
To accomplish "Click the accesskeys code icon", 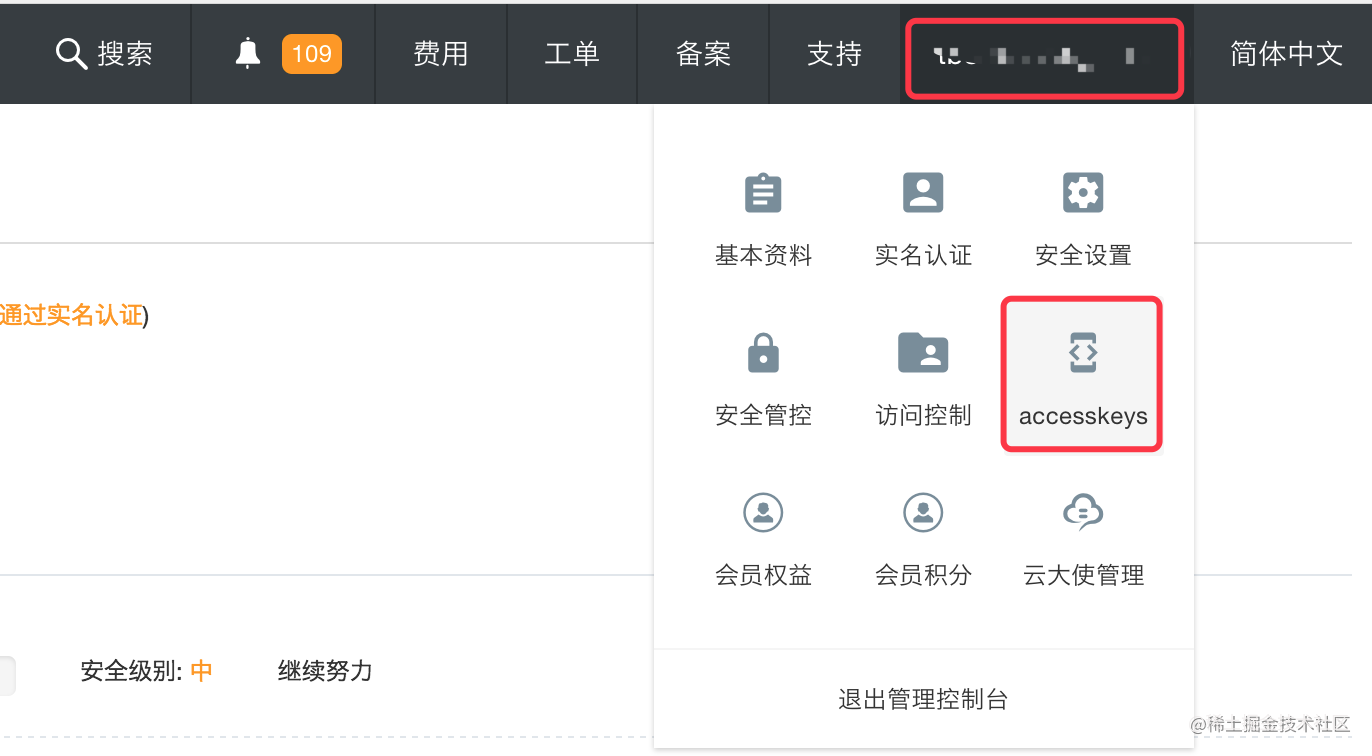I will (x=1083, y=353).
